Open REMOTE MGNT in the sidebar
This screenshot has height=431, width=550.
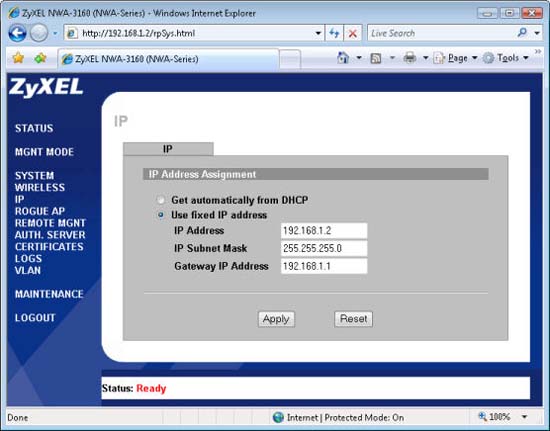pos(50,223)
